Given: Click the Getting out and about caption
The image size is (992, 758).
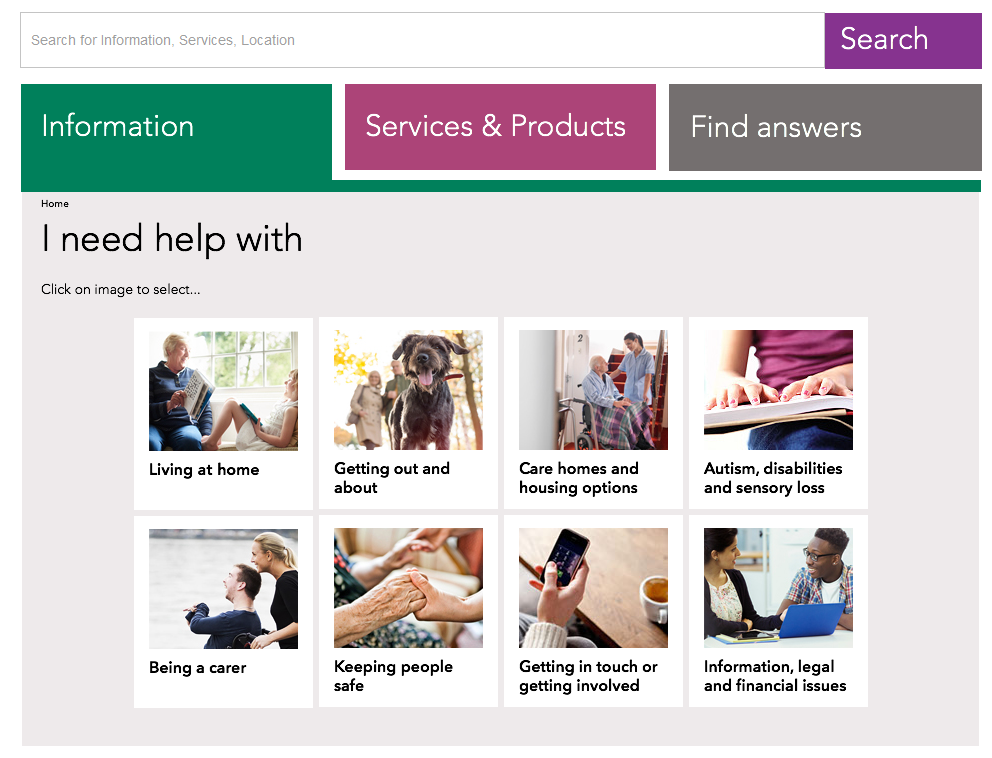Looking at the screenshot, I should (392, 478).
